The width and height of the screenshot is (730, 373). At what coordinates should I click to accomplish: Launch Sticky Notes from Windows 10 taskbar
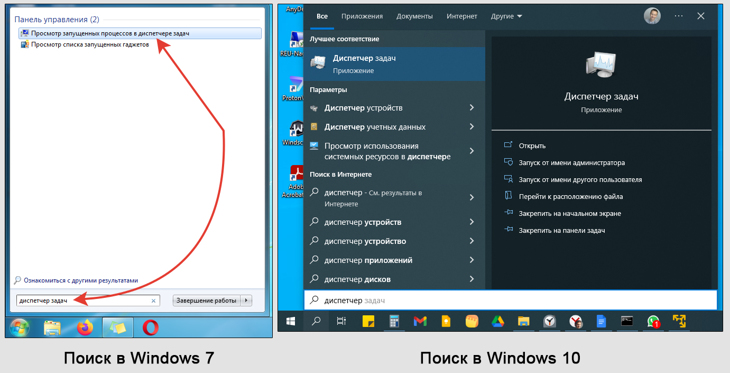point(368,321)
